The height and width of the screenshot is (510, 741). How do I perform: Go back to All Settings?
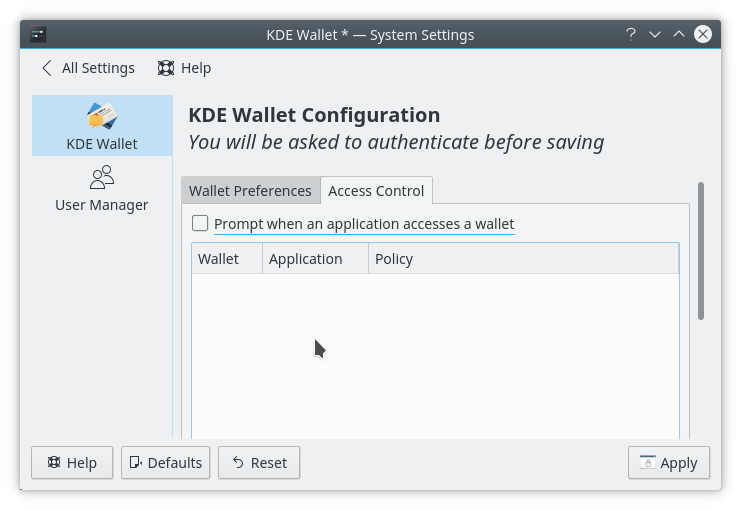[87, 68]
